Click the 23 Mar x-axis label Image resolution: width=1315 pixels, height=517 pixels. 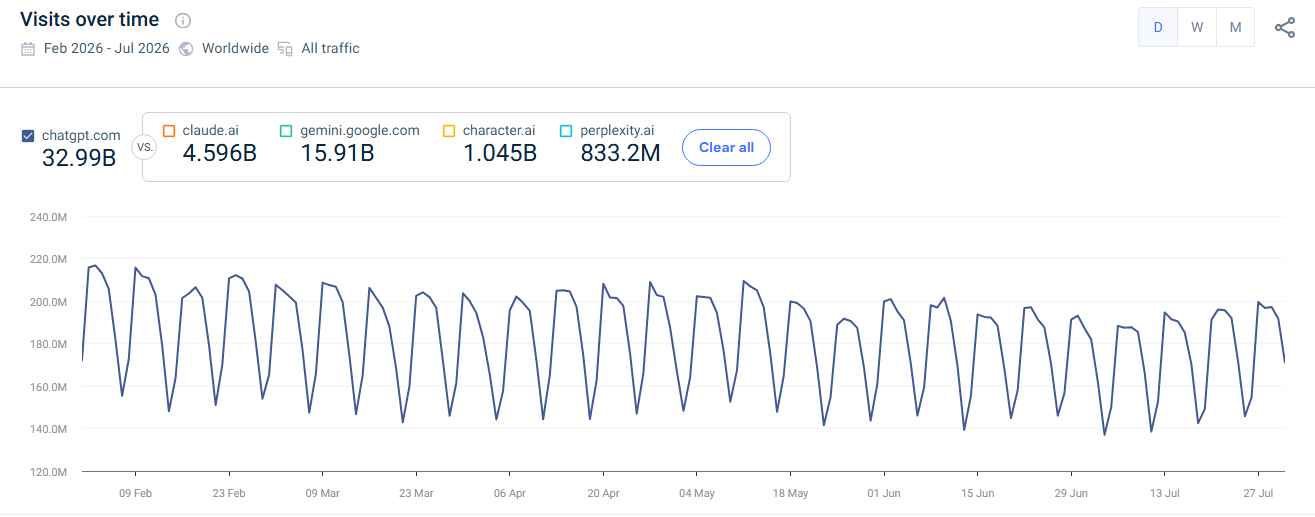click(416, 493)
